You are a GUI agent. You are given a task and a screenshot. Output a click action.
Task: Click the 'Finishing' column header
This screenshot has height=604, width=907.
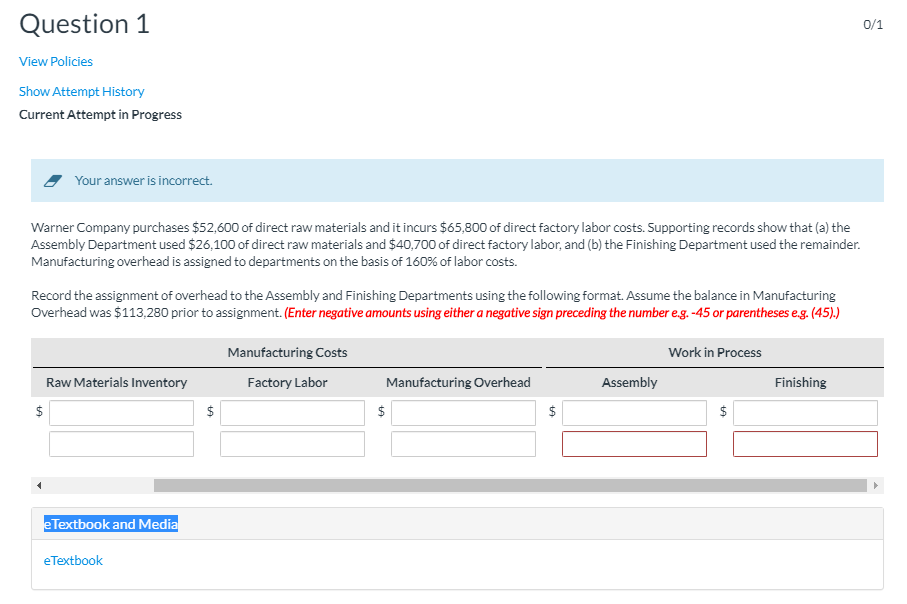801,382
